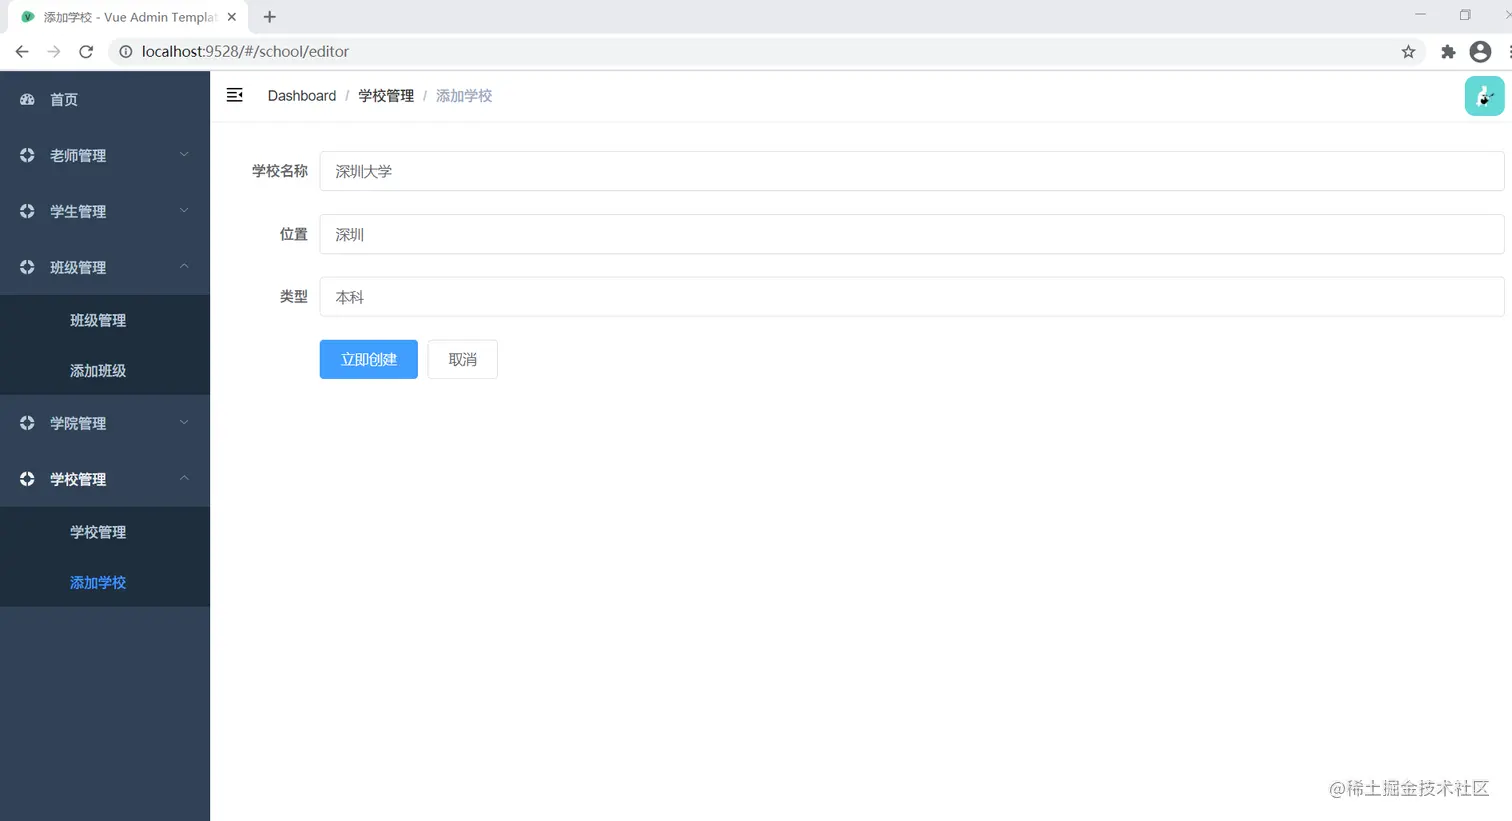1512x821 pixels.
Task: Open the user avatar menu
Action: (x=1484, y=96)
